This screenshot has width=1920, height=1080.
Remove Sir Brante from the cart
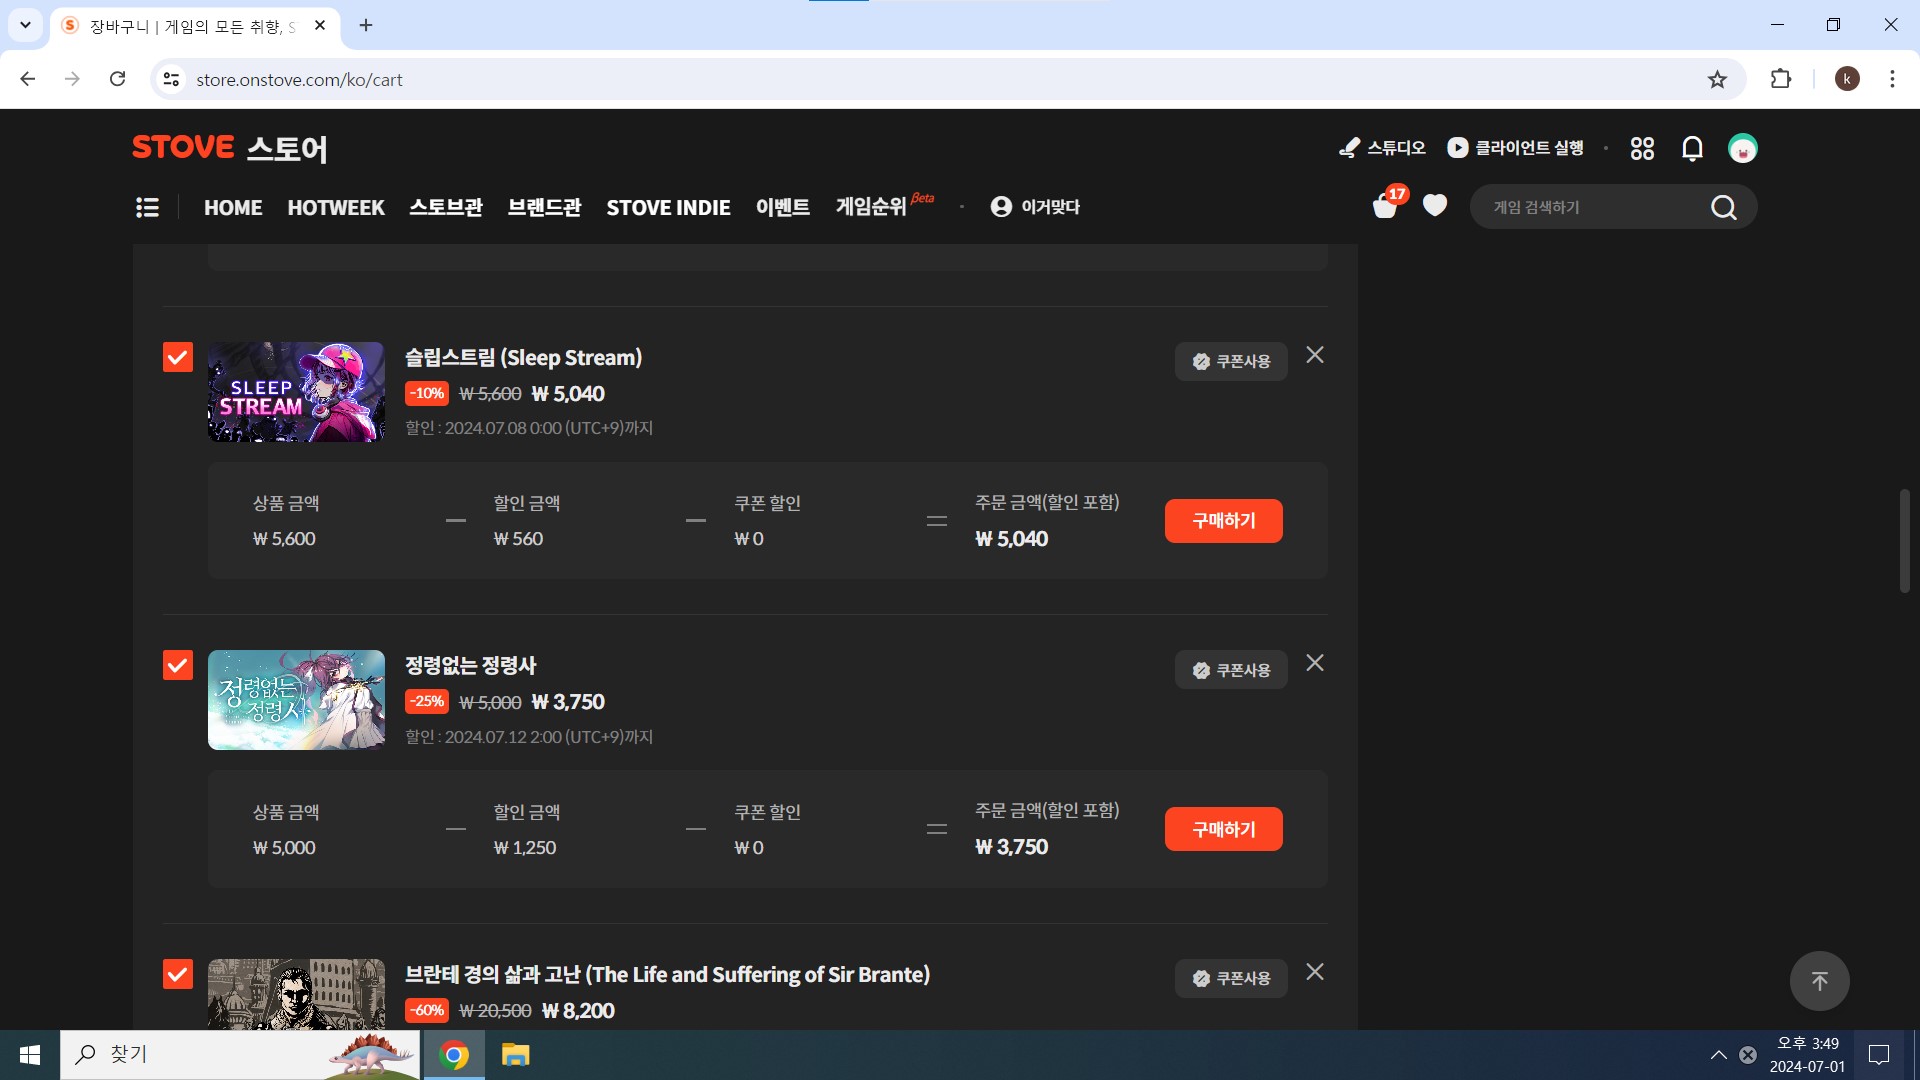[x=1315, y=972]
